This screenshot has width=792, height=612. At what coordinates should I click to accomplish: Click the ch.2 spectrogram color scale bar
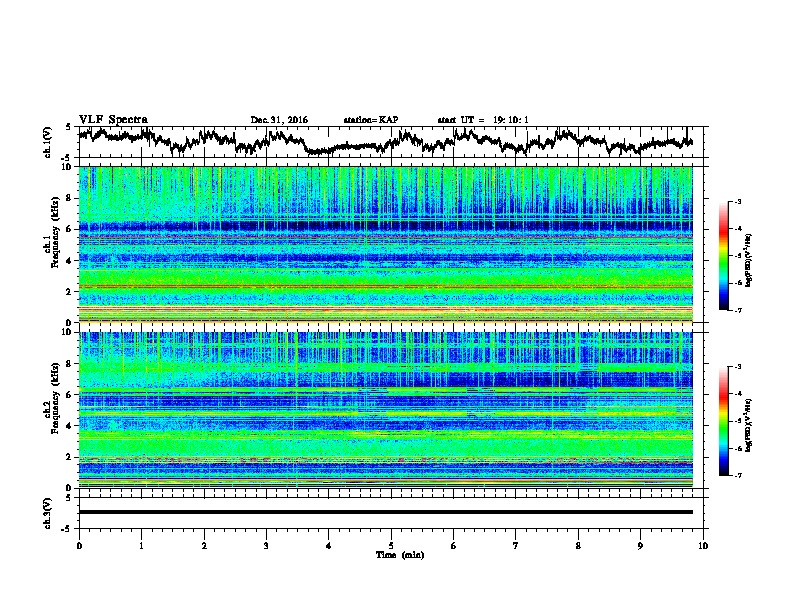723,421
